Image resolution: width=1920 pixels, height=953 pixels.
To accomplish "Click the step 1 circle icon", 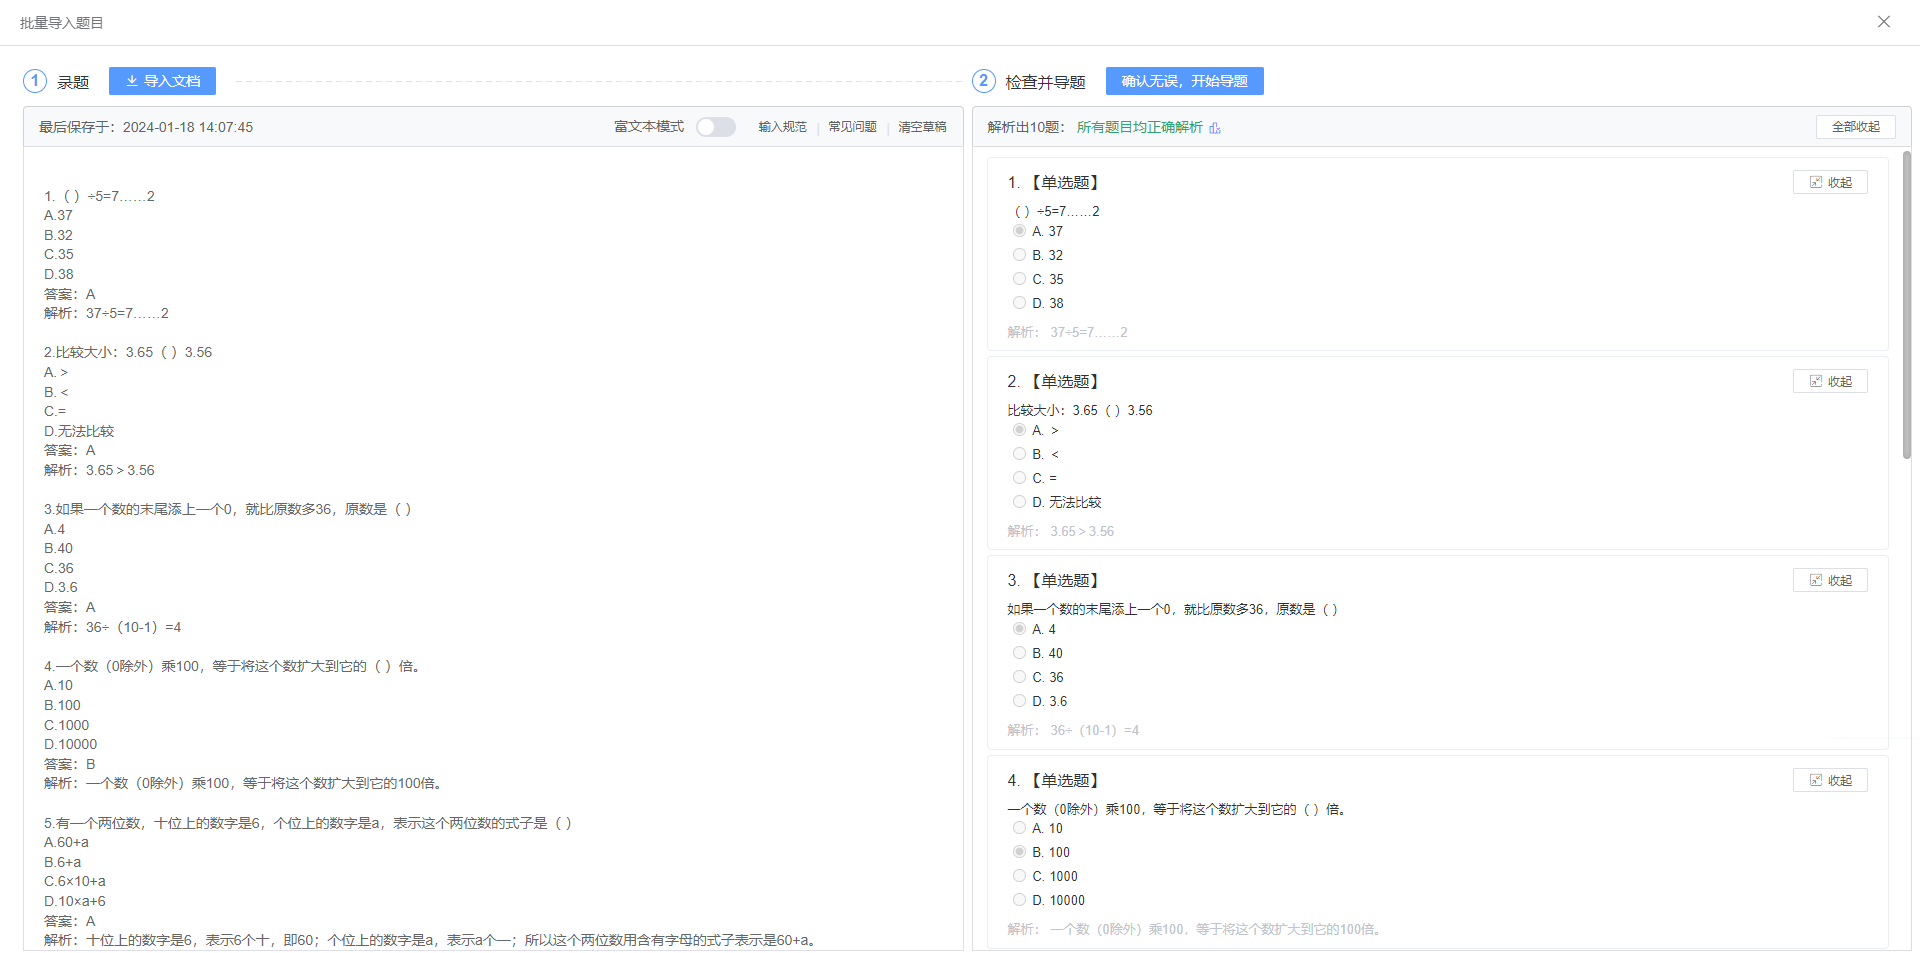I will click(x=35, y=81).
